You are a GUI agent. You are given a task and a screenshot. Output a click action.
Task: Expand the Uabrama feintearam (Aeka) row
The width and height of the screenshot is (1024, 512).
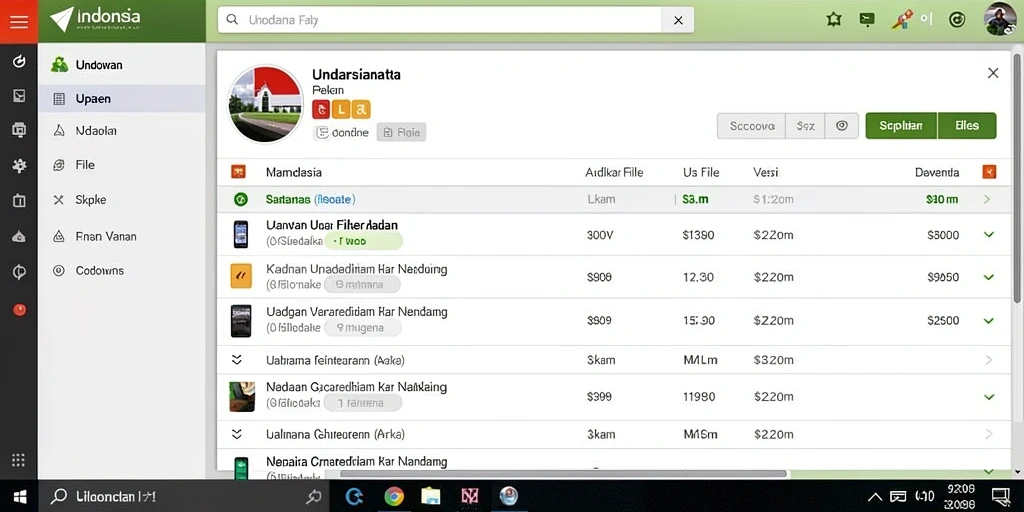click(237, 360)
